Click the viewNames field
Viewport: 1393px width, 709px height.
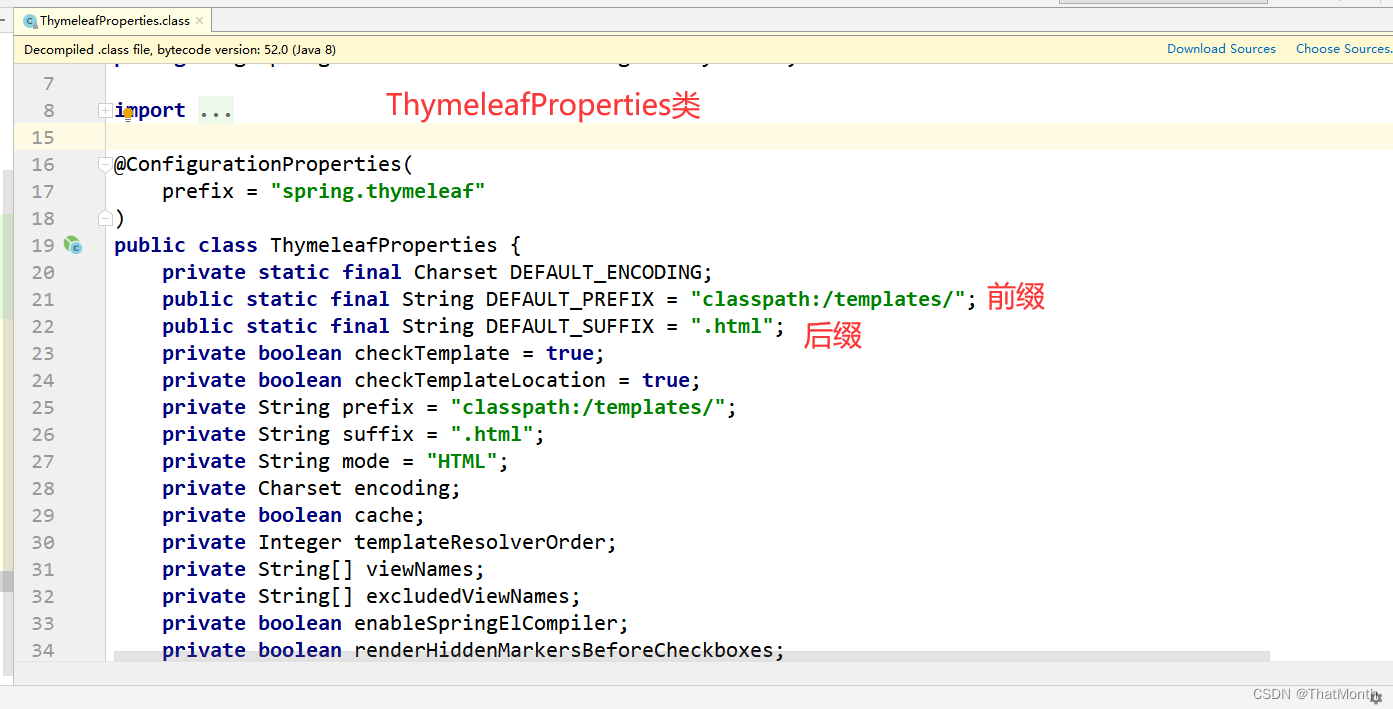(x=420, y=569)
